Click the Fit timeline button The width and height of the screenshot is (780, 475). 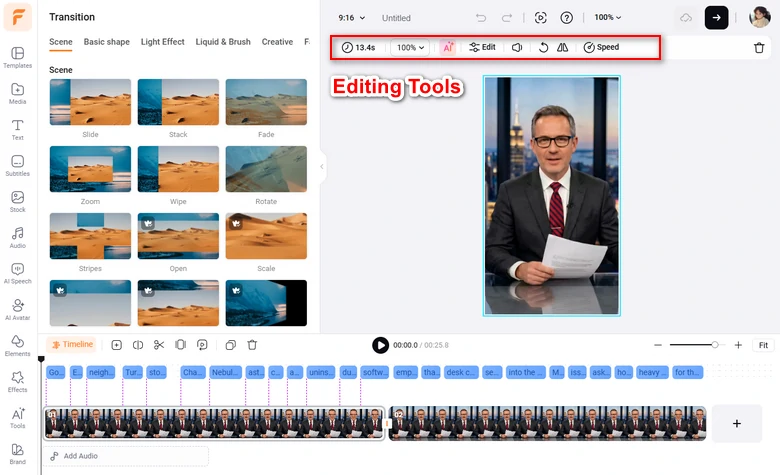763,345
